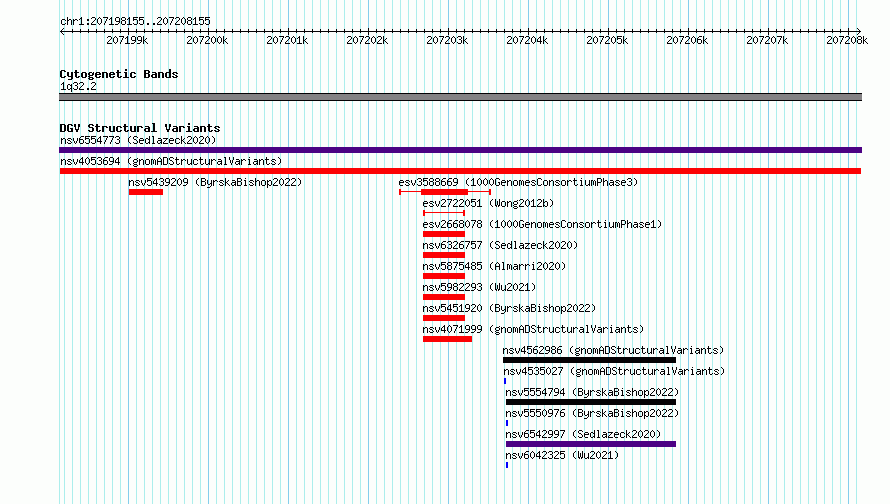Viewport: 890px width, 504px height.
Task: Select the red nsv4053694 variant bar
Action: [460, 171]
